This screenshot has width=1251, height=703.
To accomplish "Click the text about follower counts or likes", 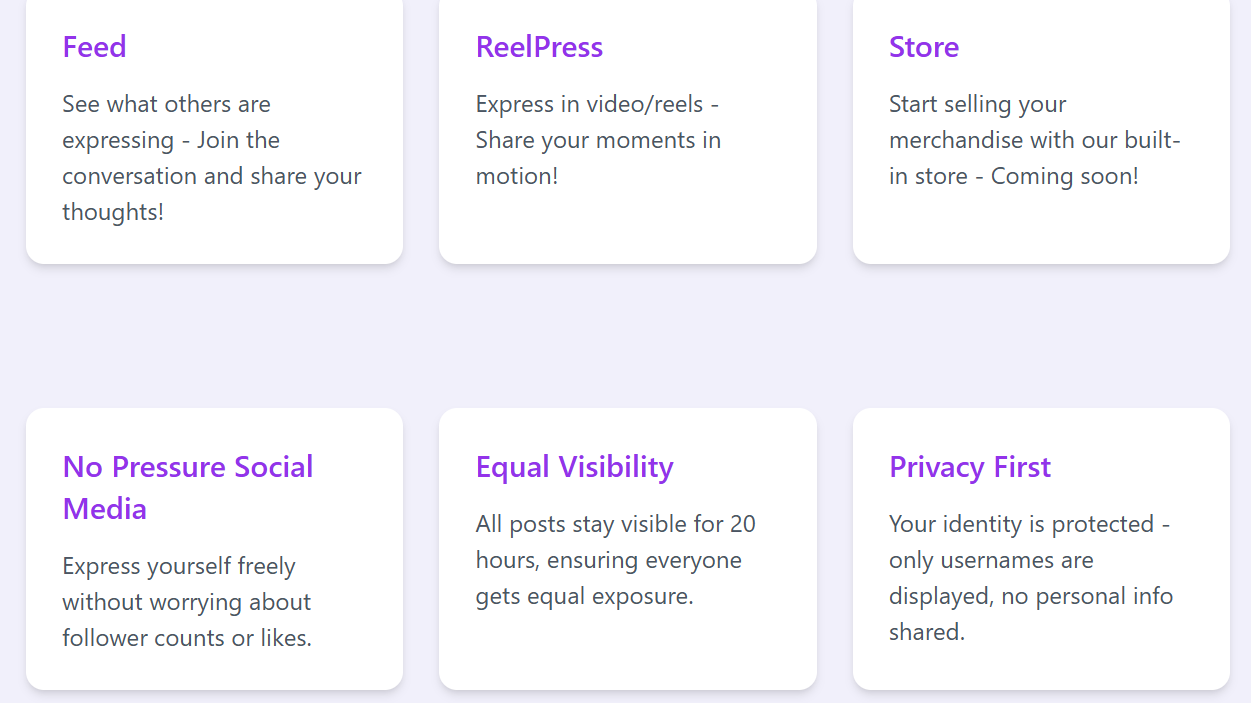I will (x=187, y=602).
